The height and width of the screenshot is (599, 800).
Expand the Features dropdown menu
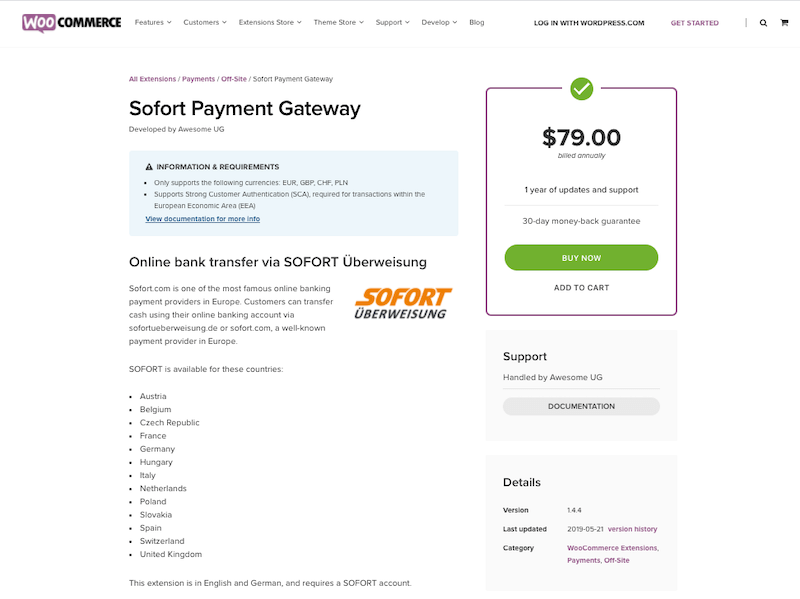(x=153, y=23)
